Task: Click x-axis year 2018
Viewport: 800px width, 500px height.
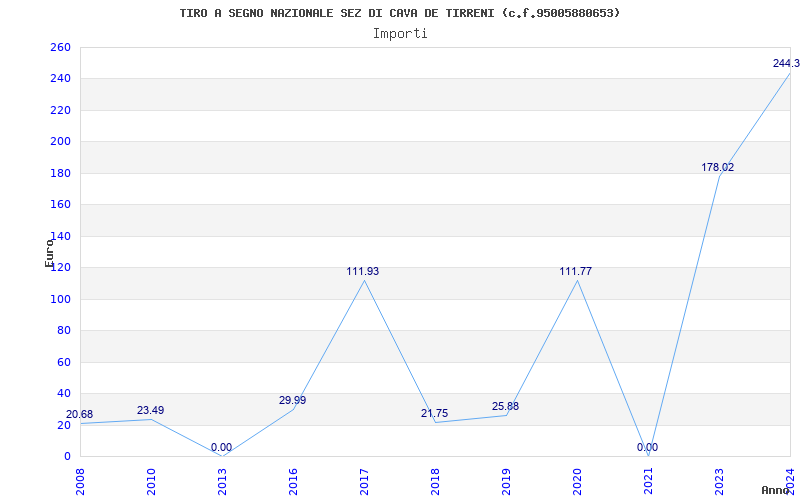Action: point(435,482)
